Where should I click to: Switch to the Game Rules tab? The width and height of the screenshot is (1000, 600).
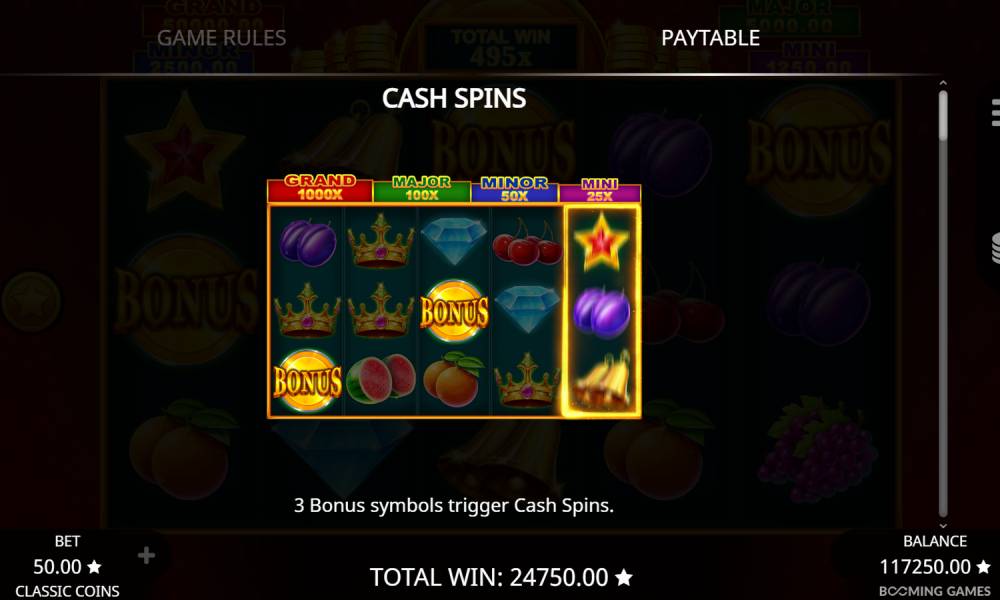coord(221,38)
